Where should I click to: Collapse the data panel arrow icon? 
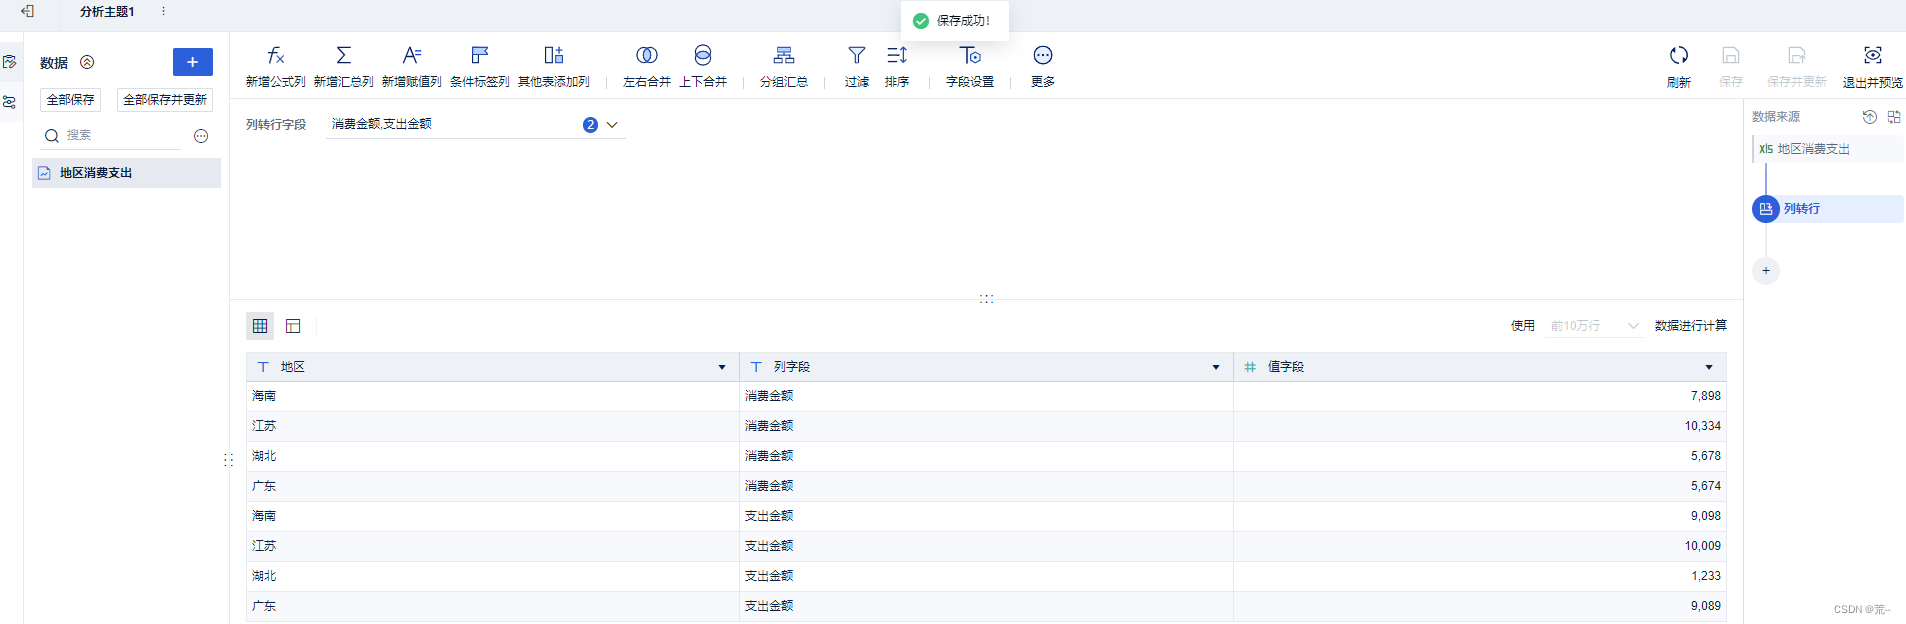point(87,62)
